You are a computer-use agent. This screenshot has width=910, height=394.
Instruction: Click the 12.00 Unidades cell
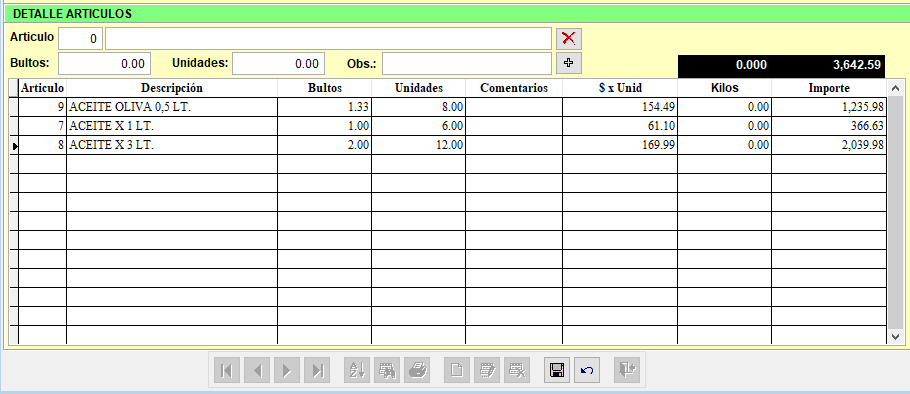(x=418, y=145)
